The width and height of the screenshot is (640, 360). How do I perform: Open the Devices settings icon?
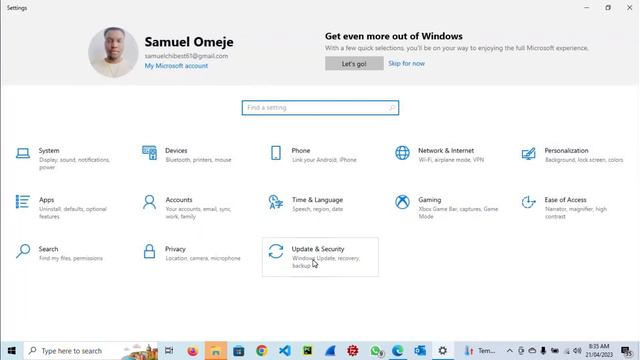(149, 153)
